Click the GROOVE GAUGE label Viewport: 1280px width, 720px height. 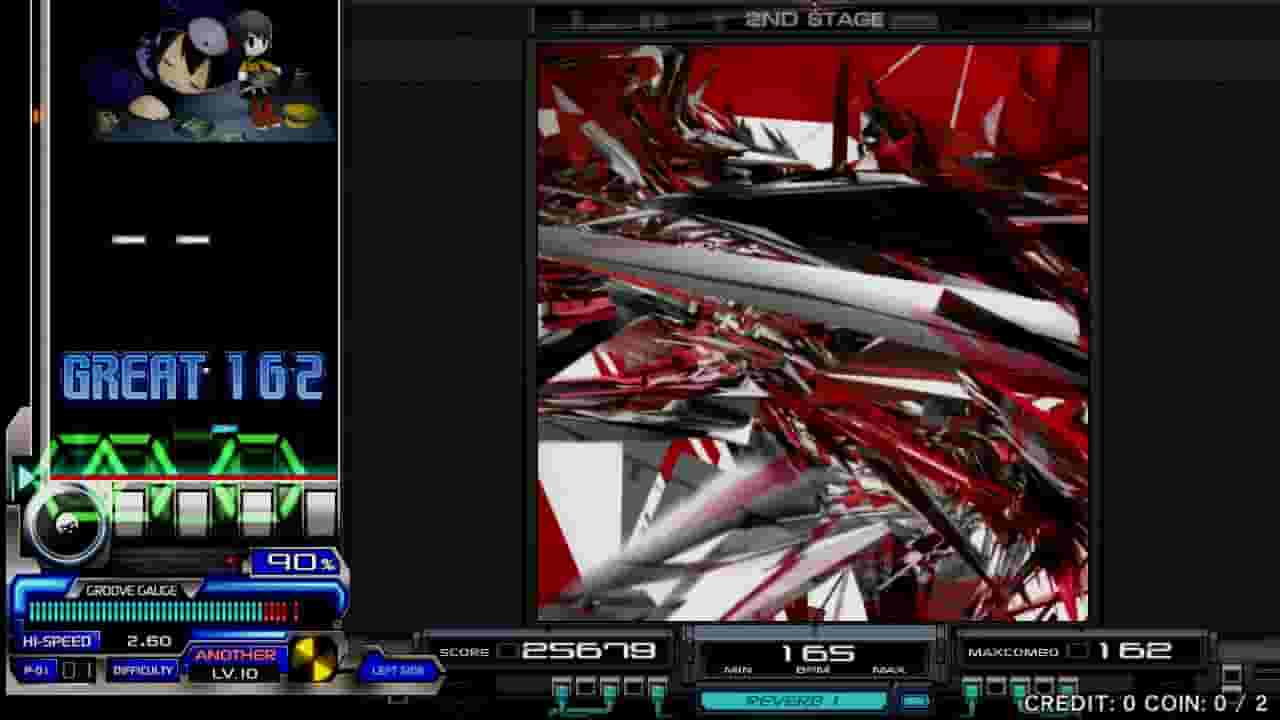coord(131,590)
